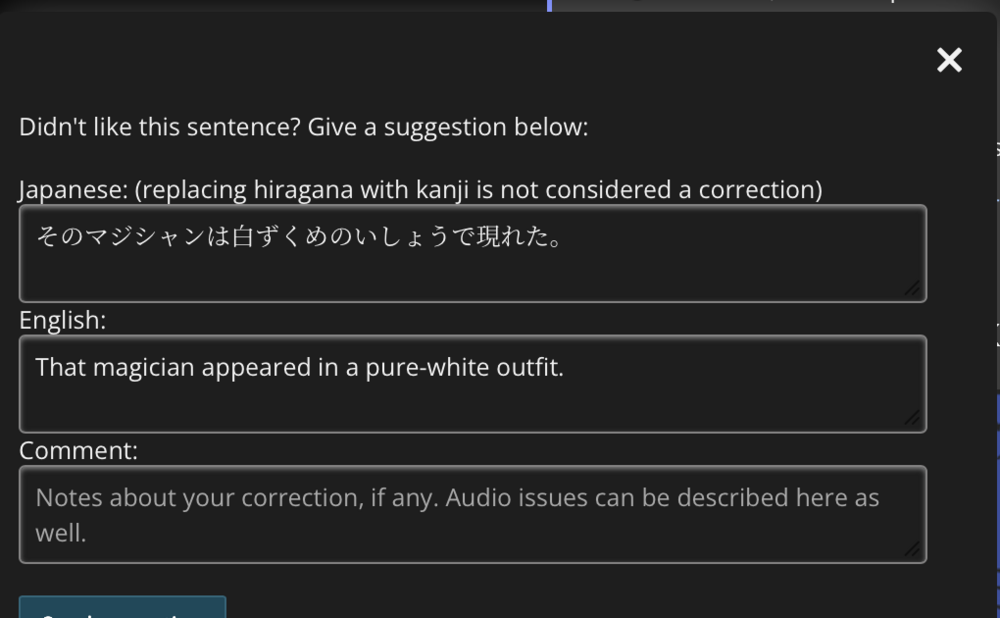Screen dimensions: 1000x618
Task: Focus the Comment notes text box
Action: coord(472,514)
